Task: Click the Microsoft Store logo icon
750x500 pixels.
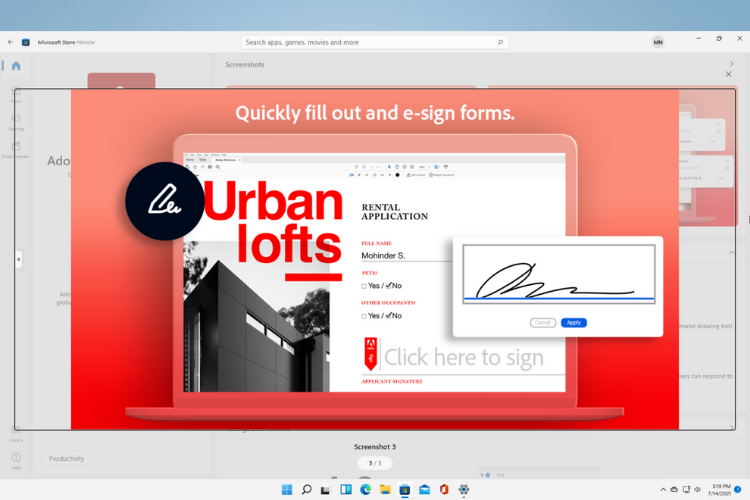Action: click(26, 42)
